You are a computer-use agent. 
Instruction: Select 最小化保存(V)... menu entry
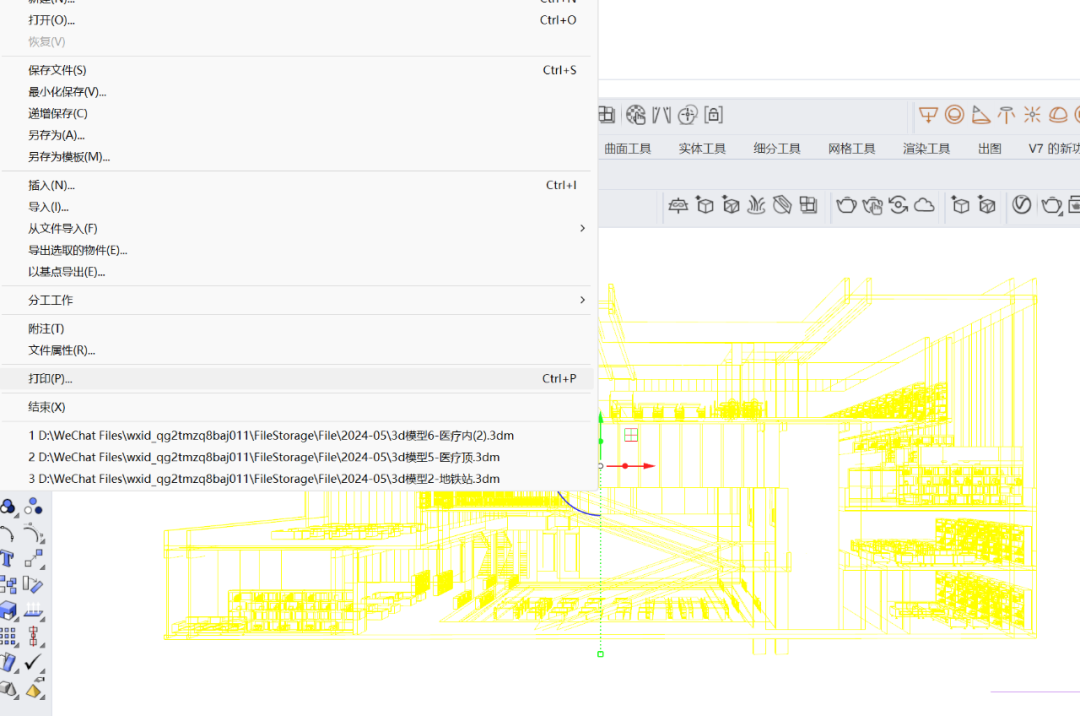298,92
